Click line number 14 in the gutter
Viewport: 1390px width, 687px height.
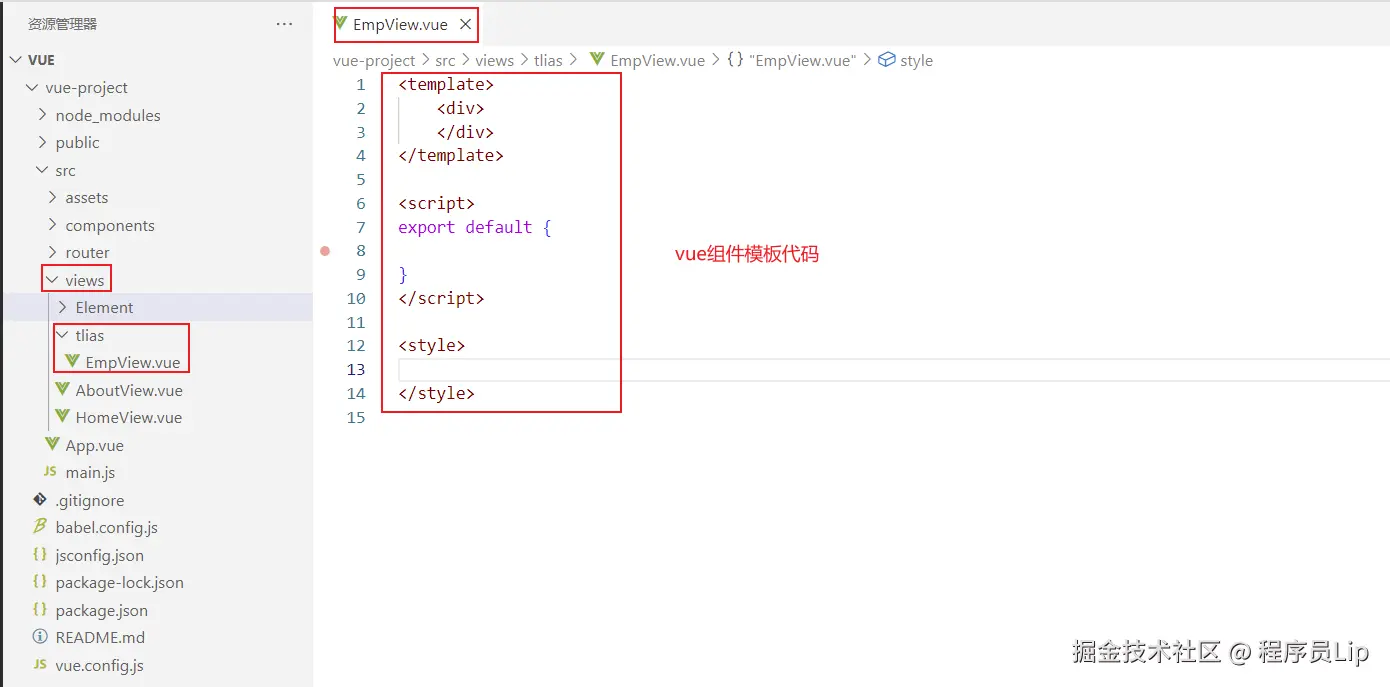(x=356, y=393)
